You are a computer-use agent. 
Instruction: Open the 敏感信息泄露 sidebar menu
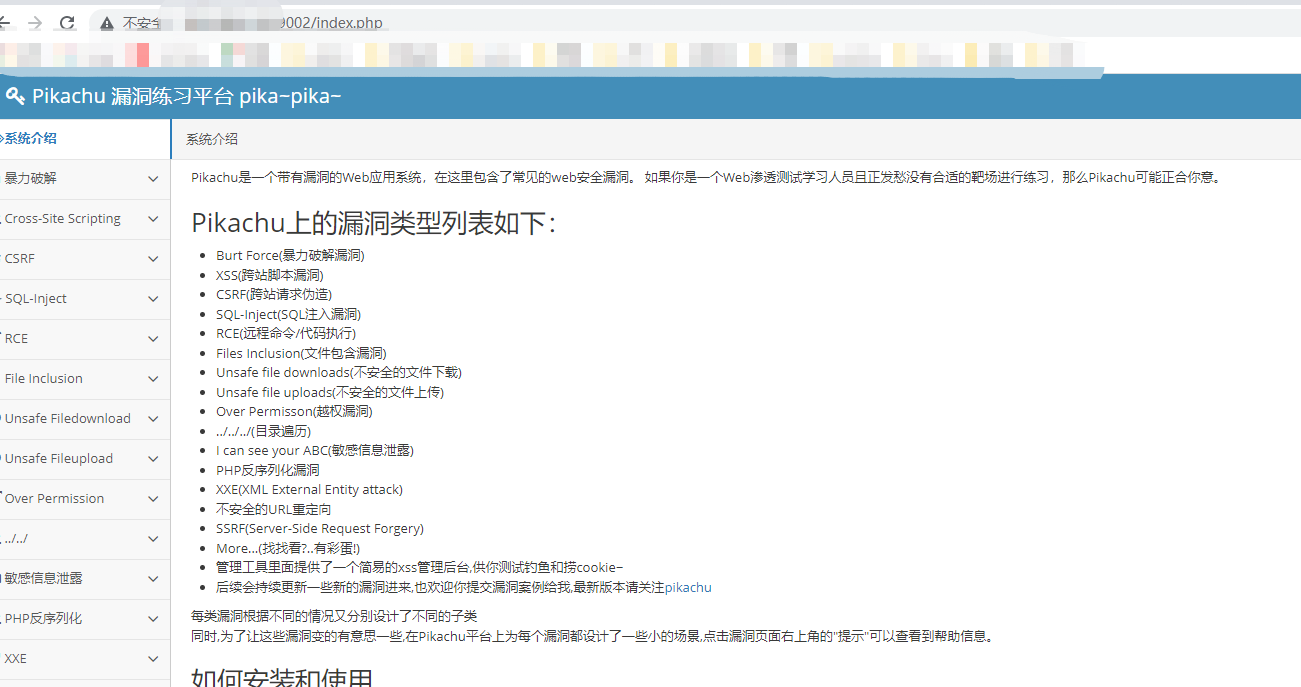(x=85, y=579)
